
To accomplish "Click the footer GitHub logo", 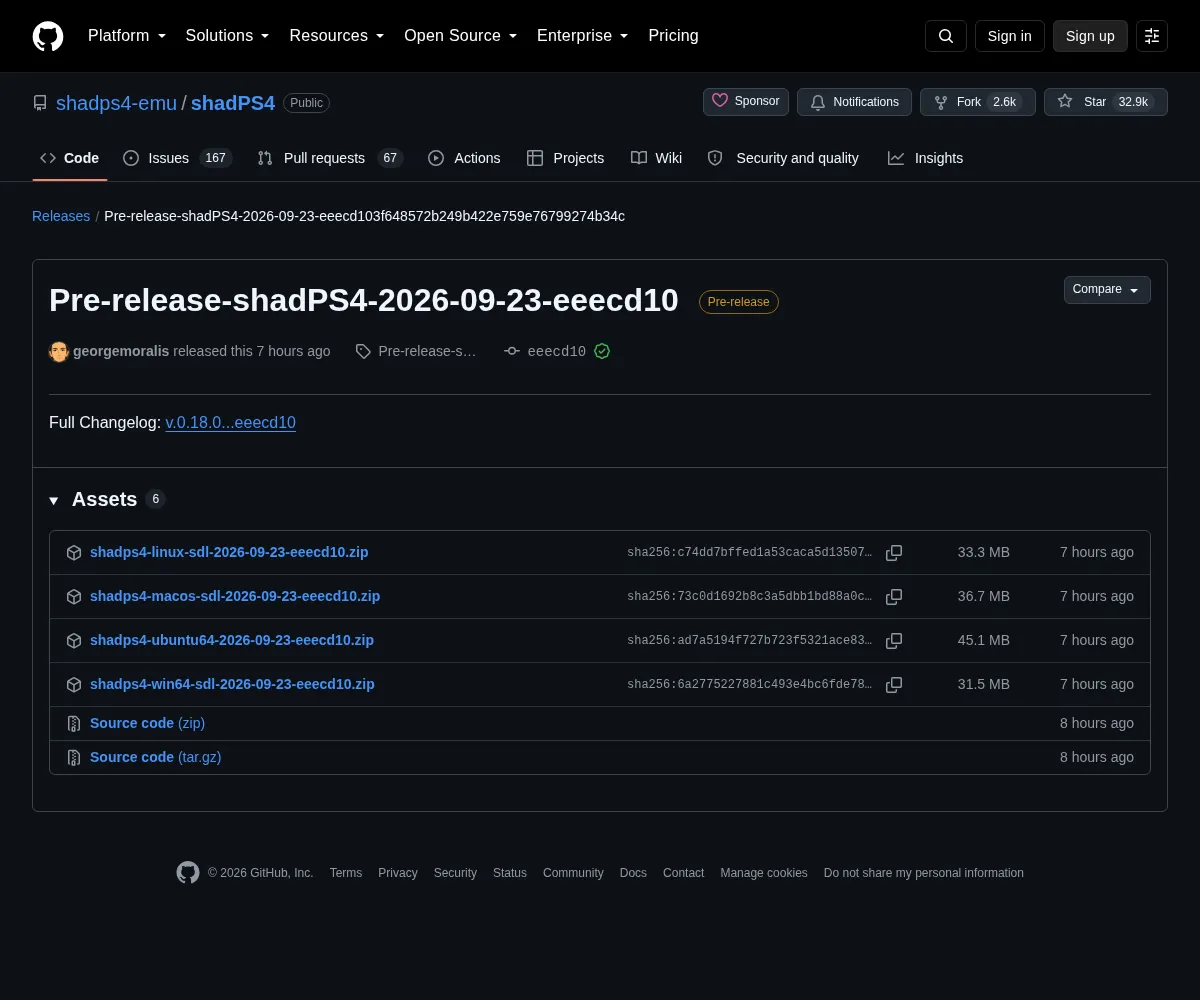I will click(188, 873).
